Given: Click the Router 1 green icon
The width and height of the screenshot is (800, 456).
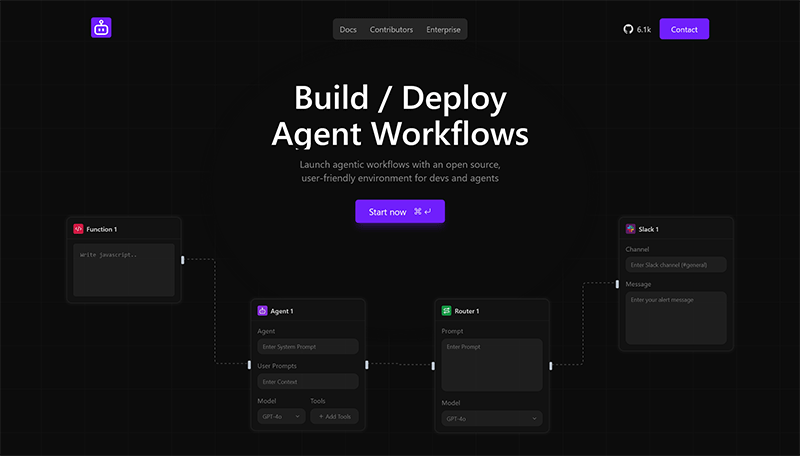Looking at the screenshot, I should [447, 311].
